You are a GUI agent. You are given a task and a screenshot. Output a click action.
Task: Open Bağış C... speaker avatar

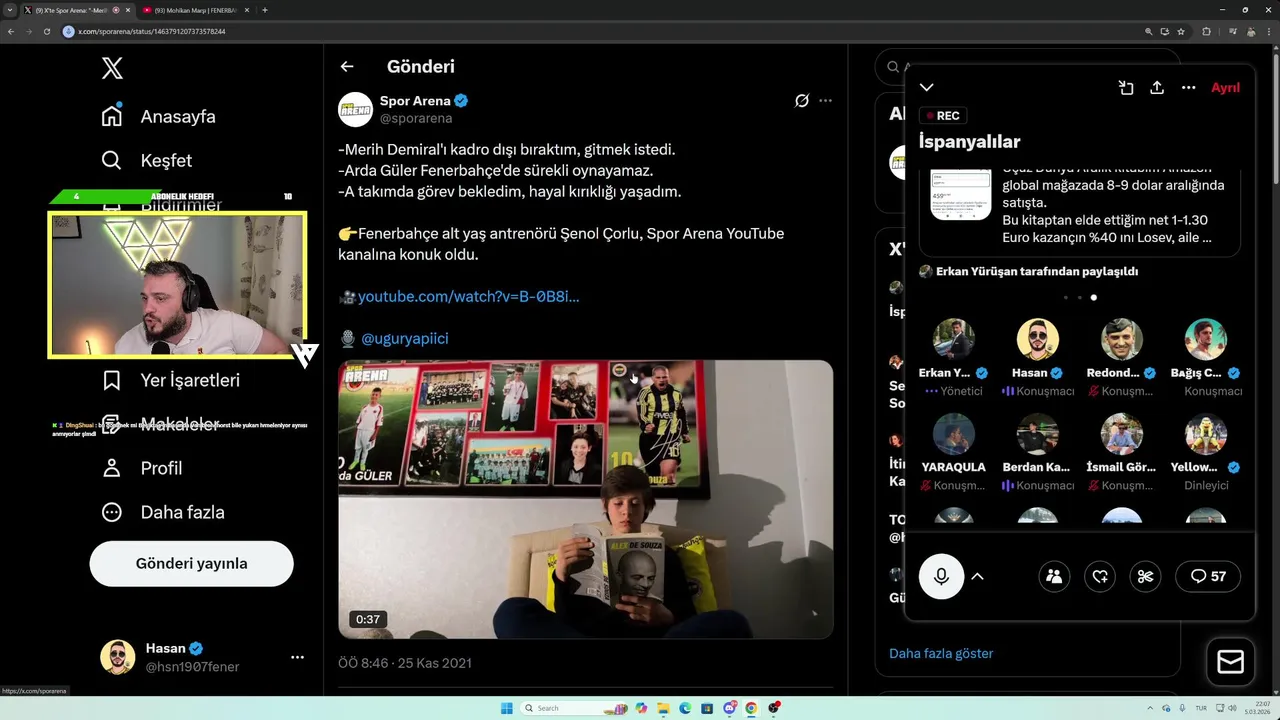[x=1205, y=339]
